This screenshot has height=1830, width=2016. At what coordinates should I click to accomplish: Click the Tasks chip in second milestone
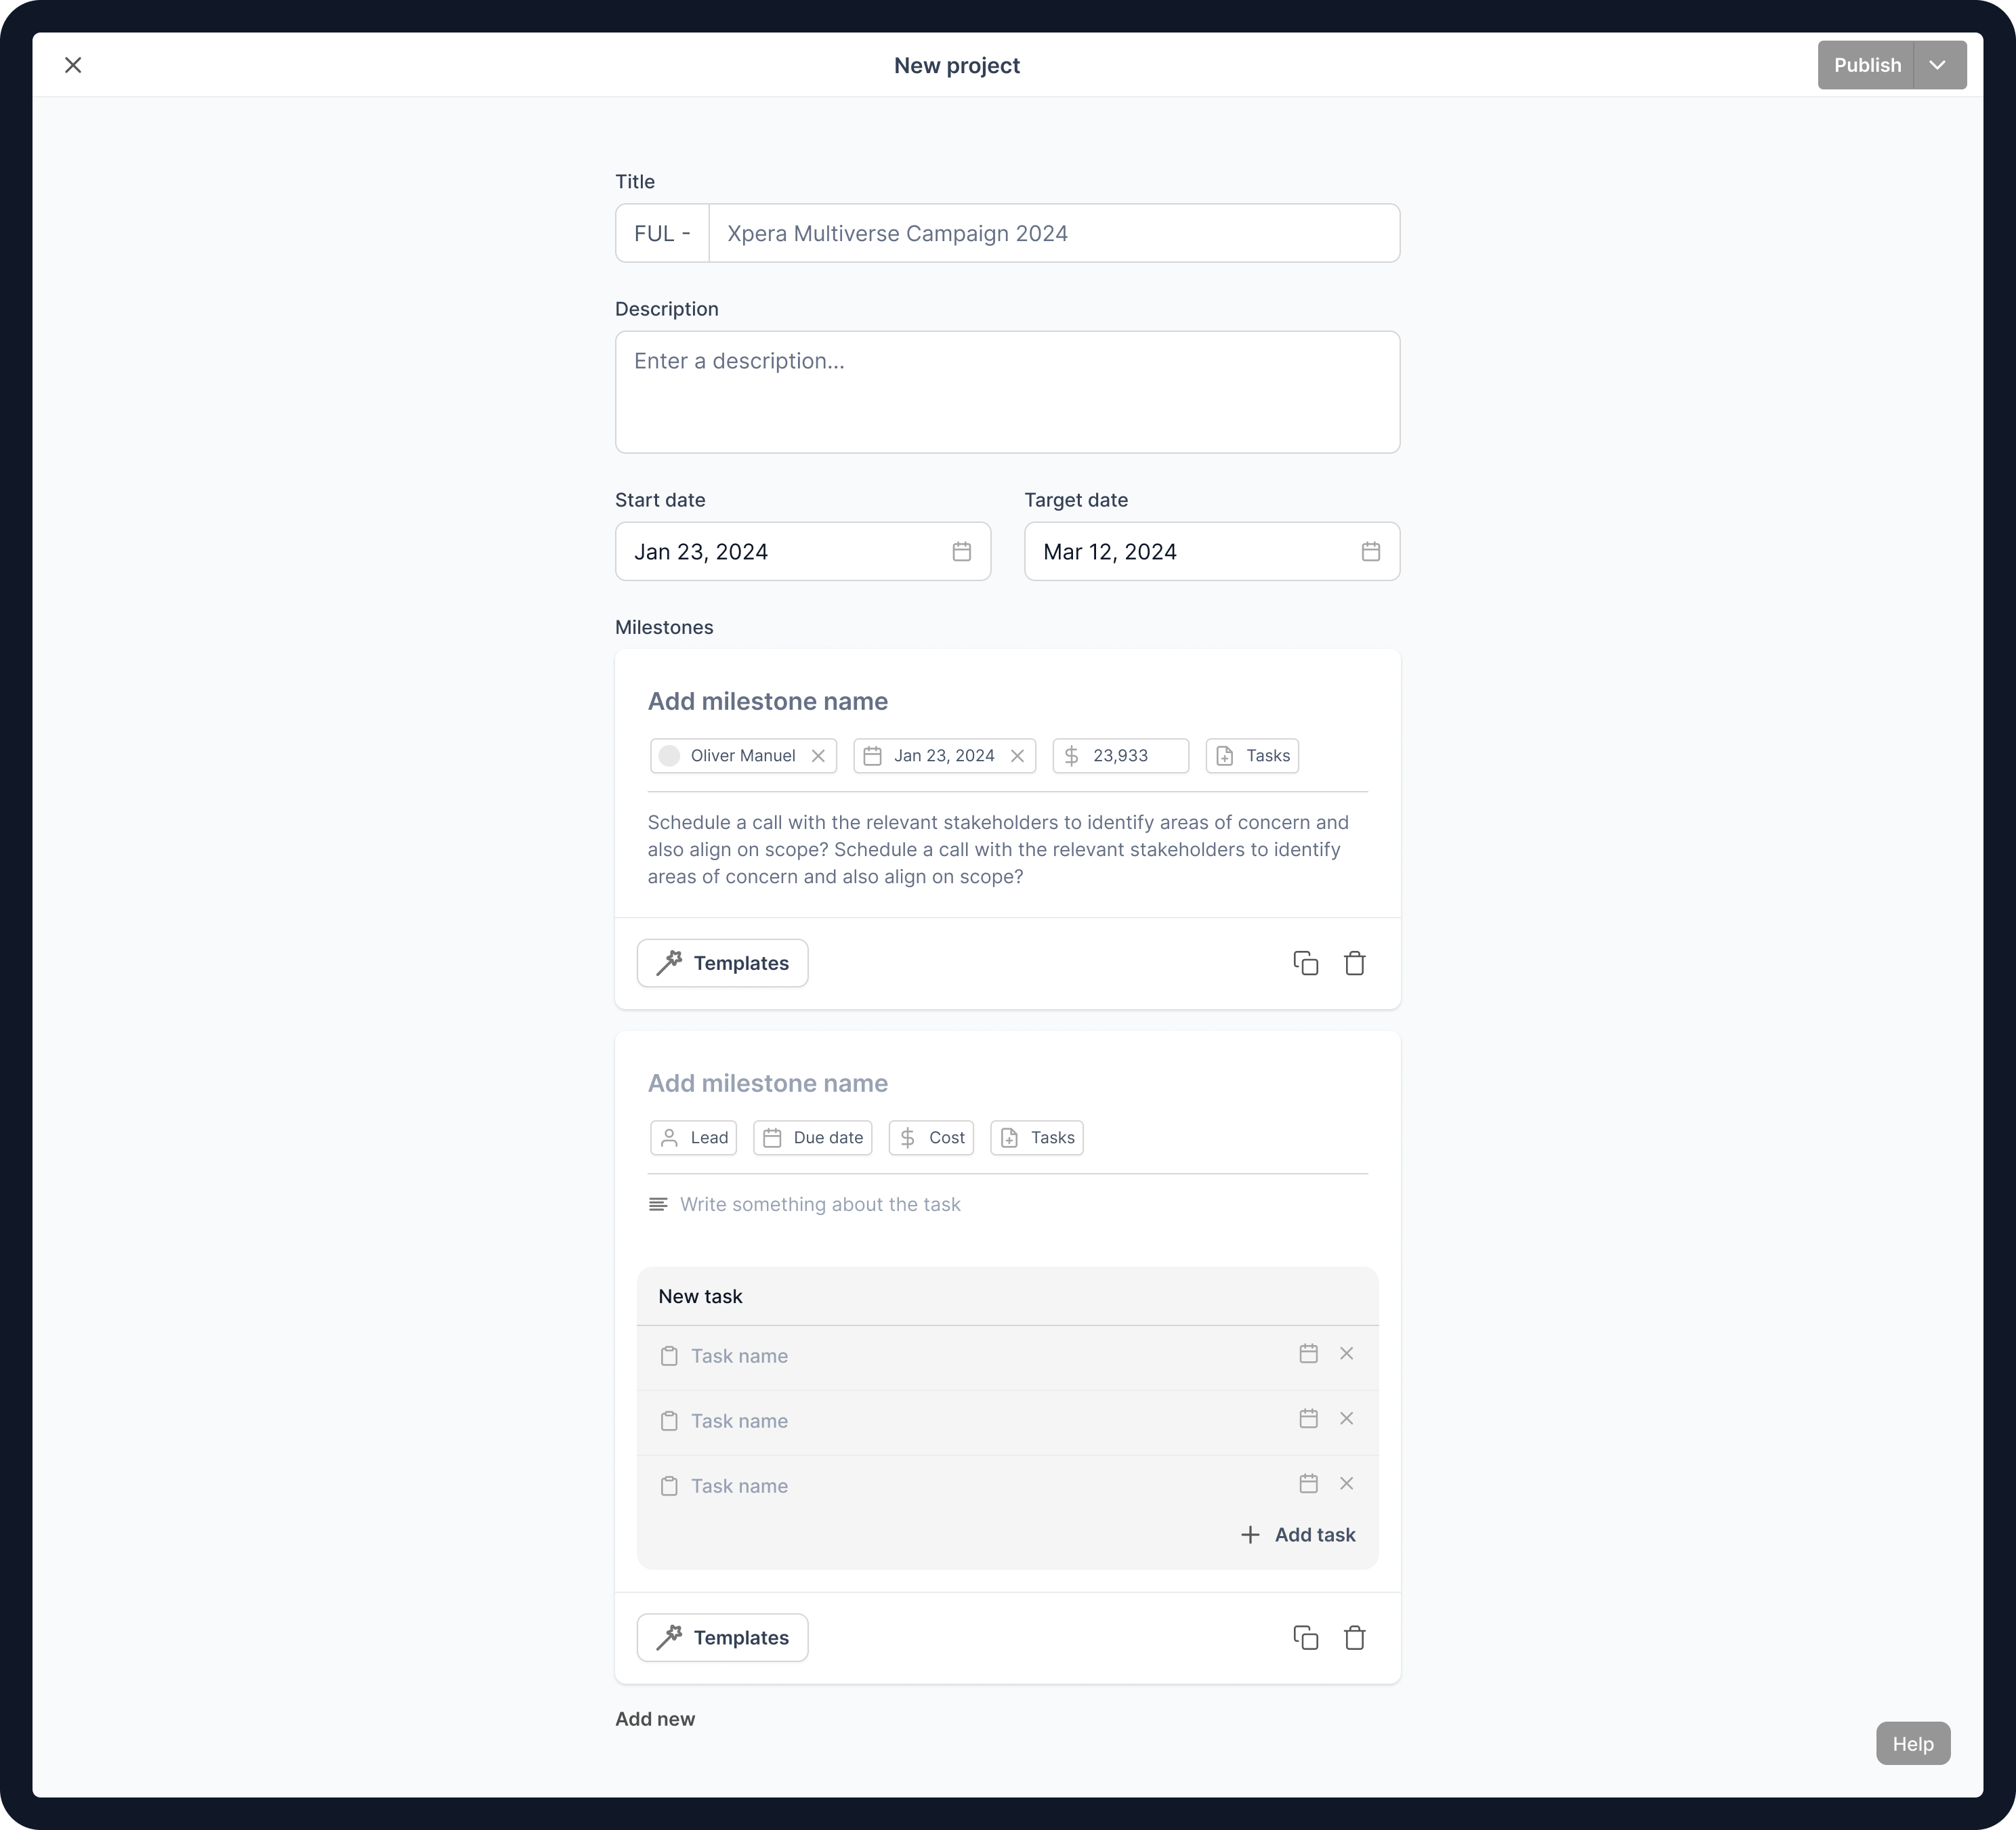(x=1037, y=1138)
